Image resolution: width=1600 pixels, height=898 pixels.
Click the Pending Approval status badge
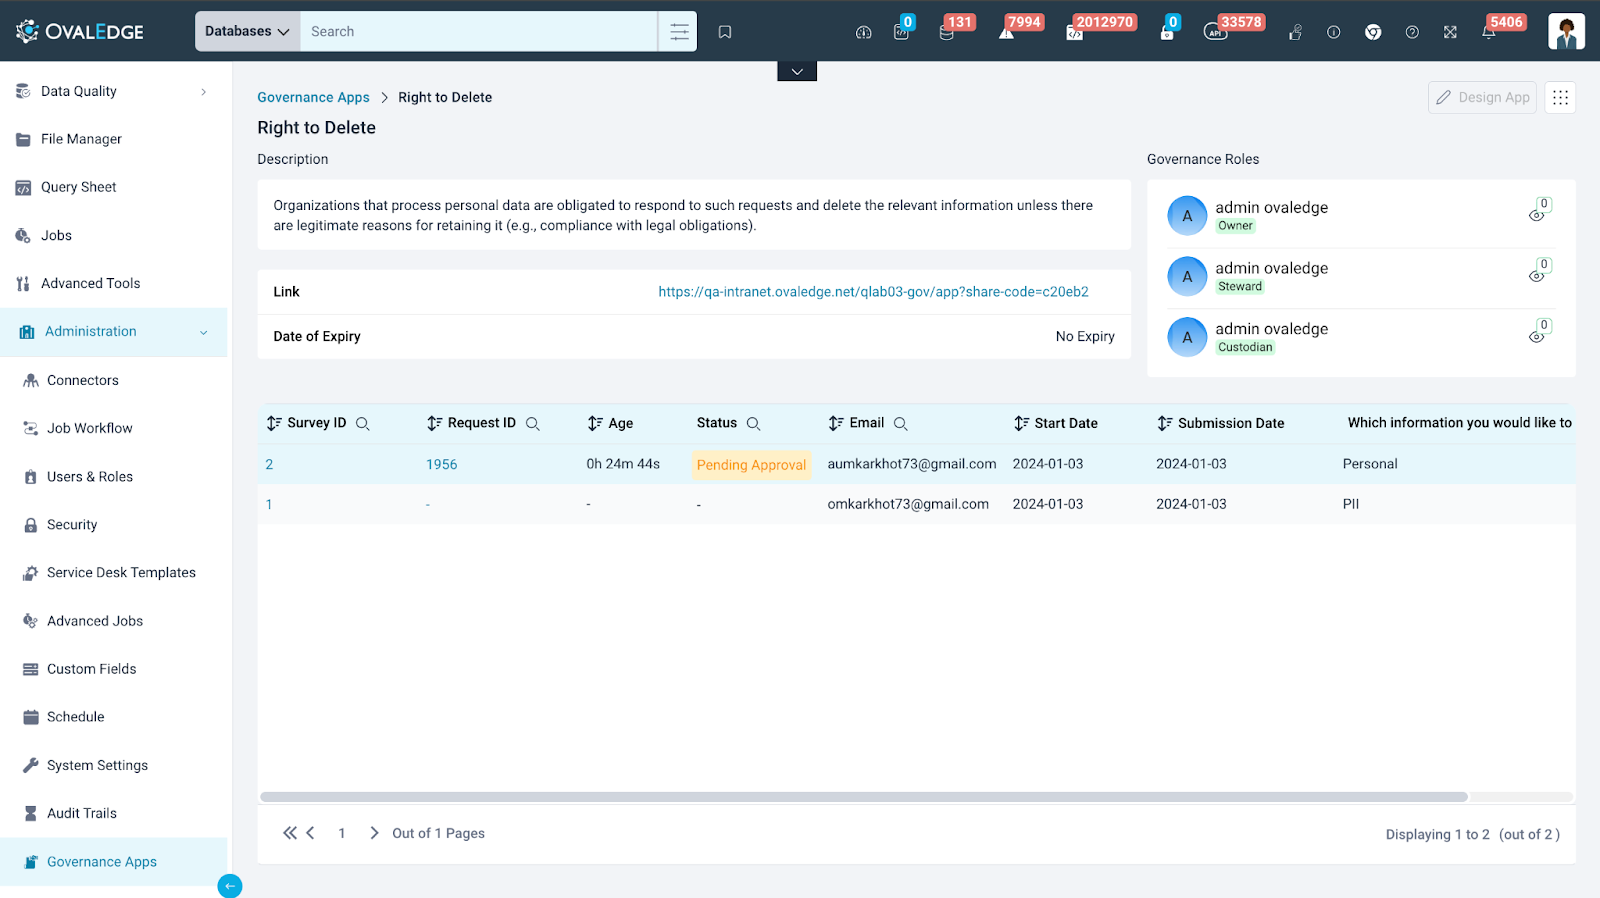pos(751,465)
